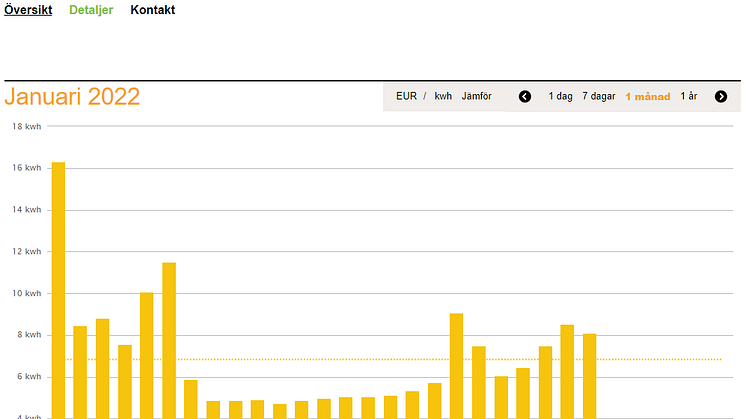The height and width of the screenshot is (419, 746).
Task: Select the 1 dag time range
Action: (x=560, y=96)
